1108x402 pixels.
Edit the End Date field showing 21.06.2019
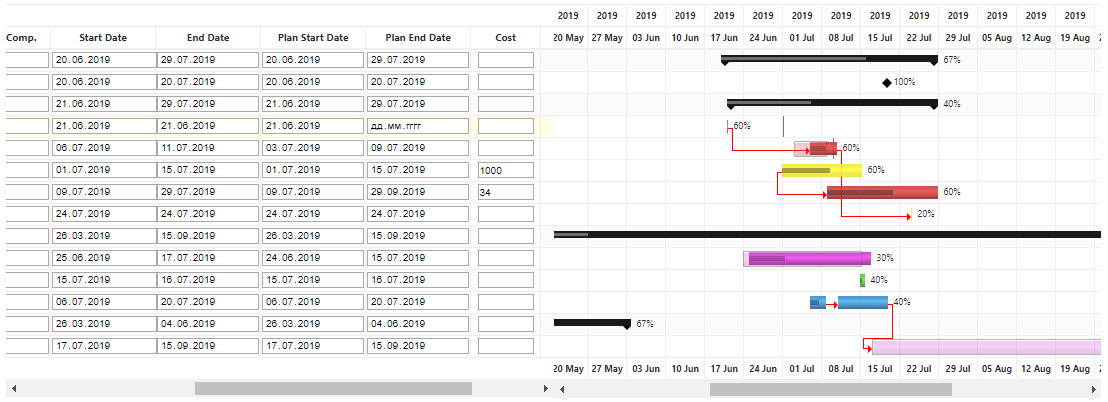(208, 126)
